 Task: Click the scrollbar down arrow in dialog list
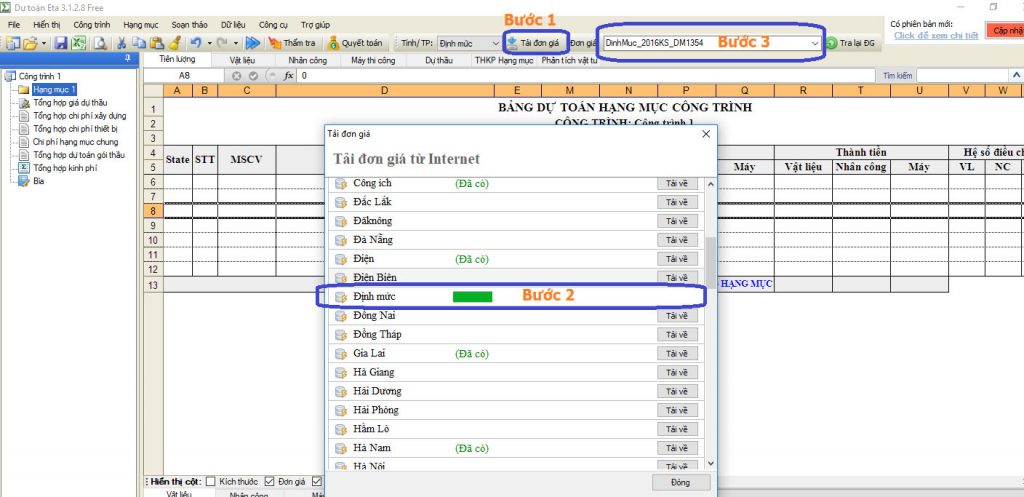tap(711, 462)
